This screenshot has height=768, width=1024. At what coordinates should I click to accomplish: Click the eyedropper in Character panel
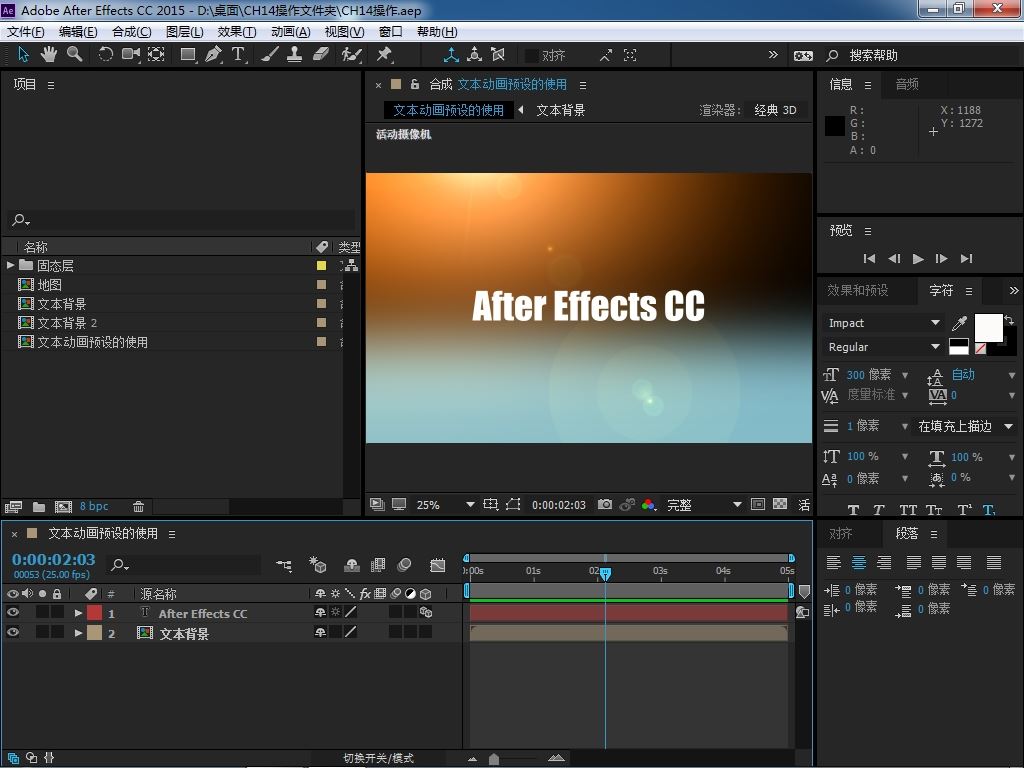tap(959, 323)
